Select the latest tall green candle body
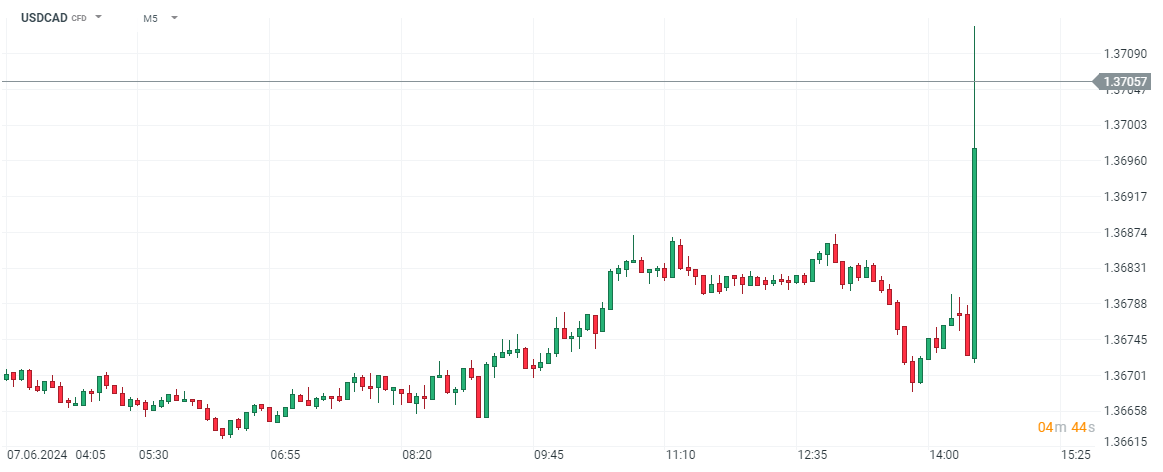 click(x=974, y=250)
